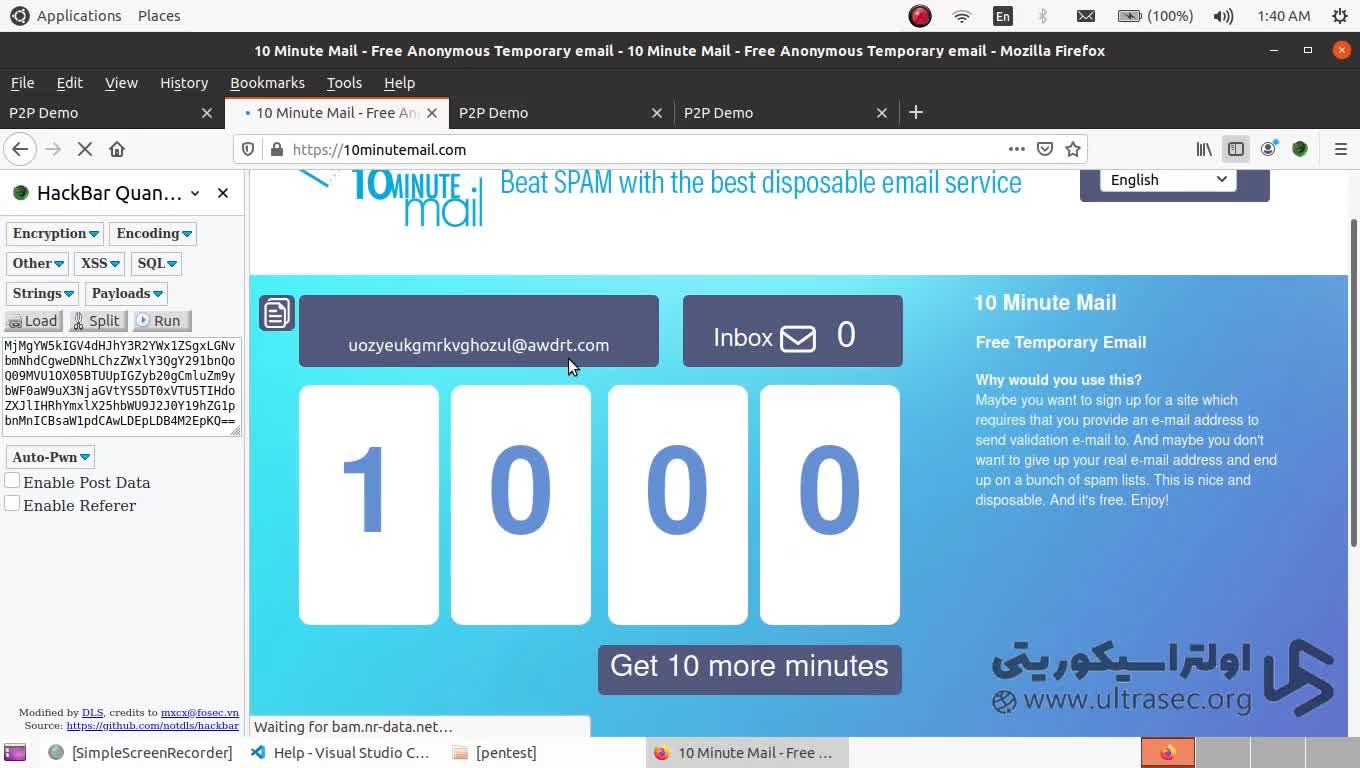Click Get 10 more minutes button

[x=749, y=667]
